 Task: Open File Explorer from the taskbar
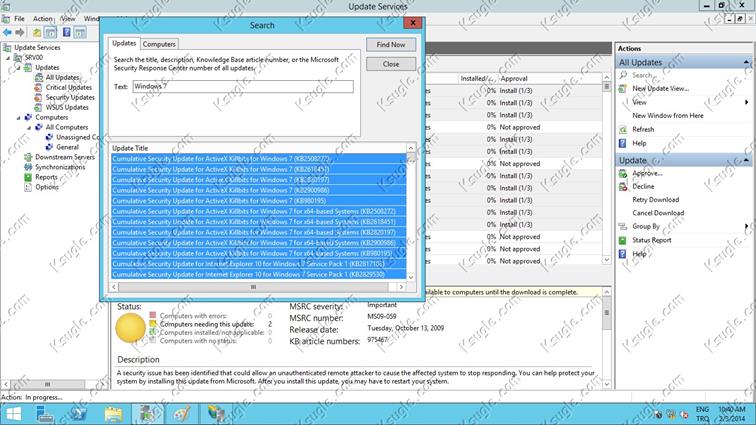tap(113, 414)
